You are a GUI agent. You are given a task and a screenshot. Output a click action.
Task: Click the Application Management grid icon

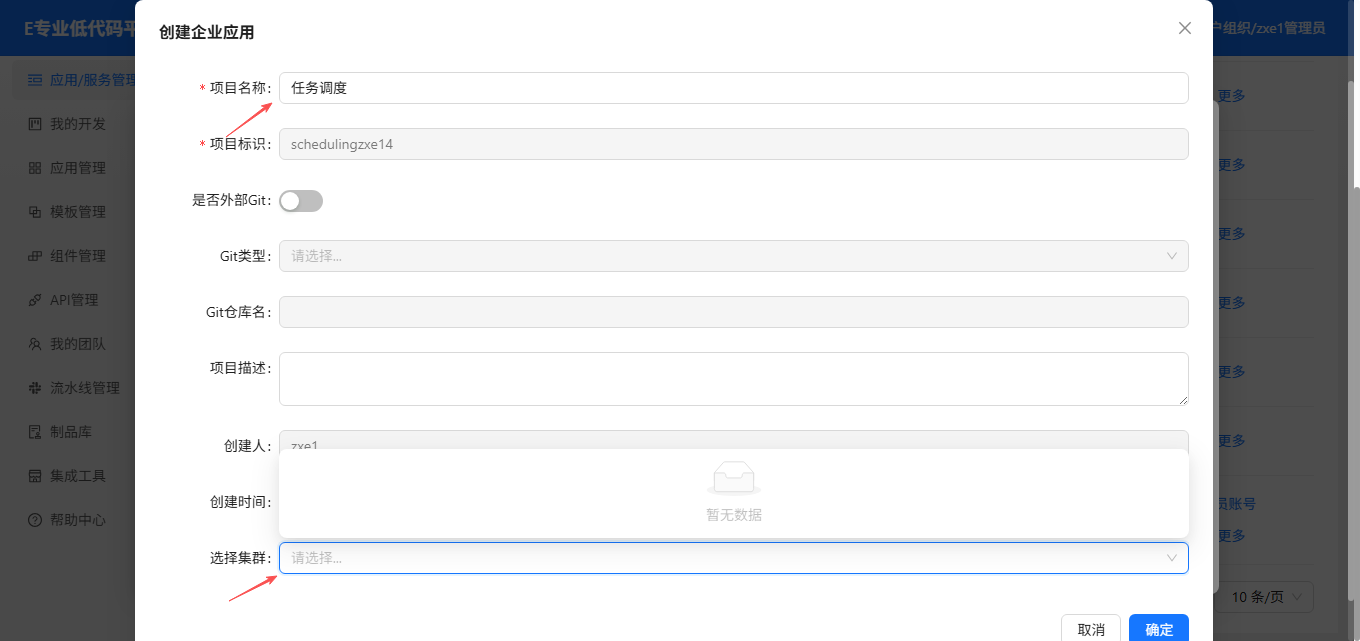(35, 168)
